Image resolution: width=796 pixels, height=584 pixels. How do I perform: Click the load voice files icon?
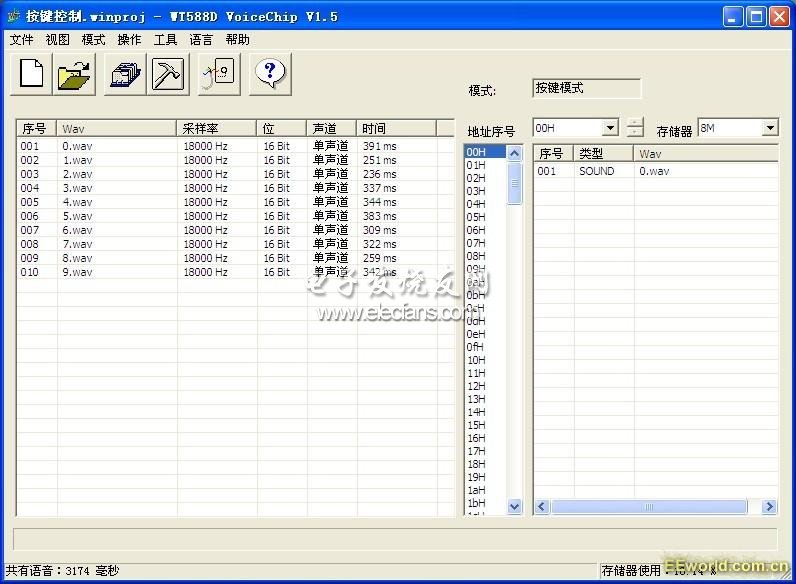click(125, 75)
